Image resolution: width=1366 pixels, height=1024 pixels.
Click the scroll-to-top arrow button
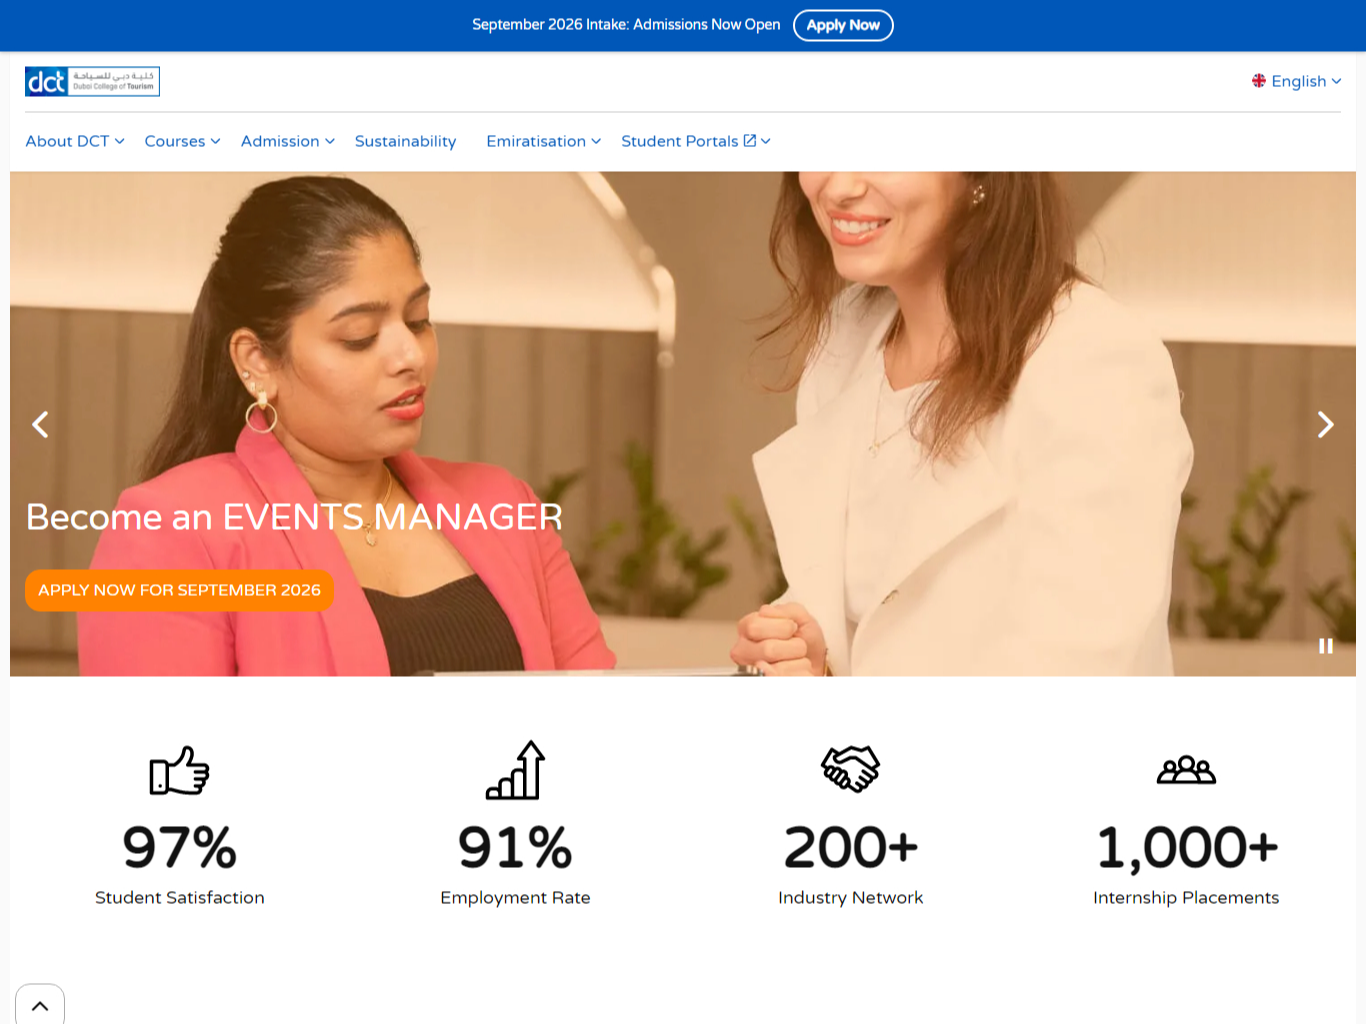[x=40, y=1005]
